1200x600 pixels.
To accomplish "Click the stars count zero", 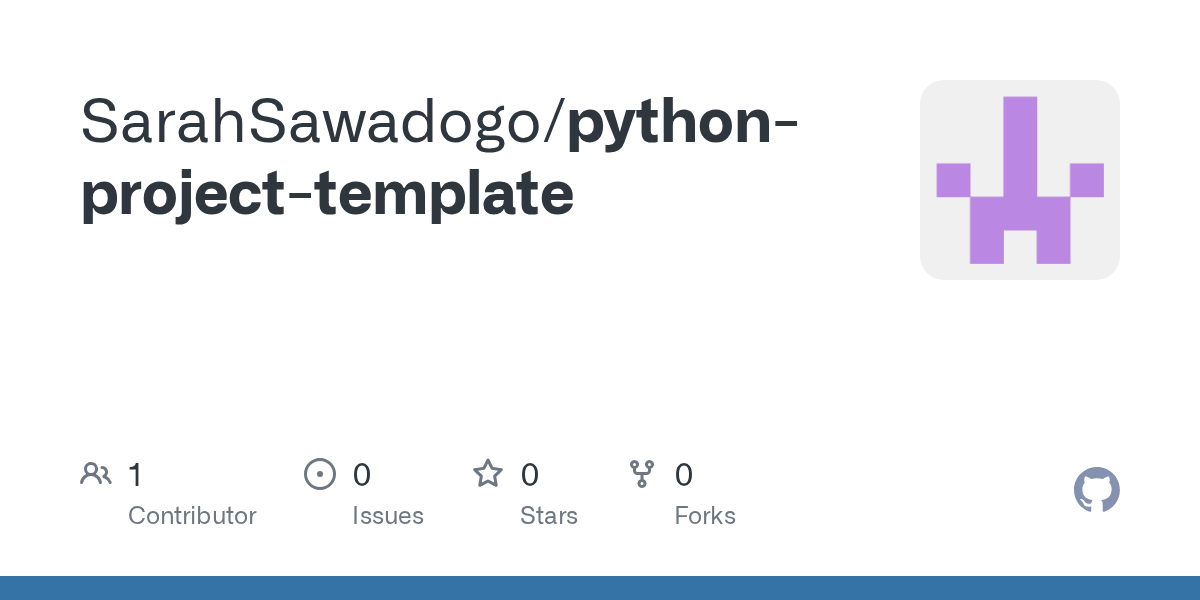I will click(x=529, y=475).
